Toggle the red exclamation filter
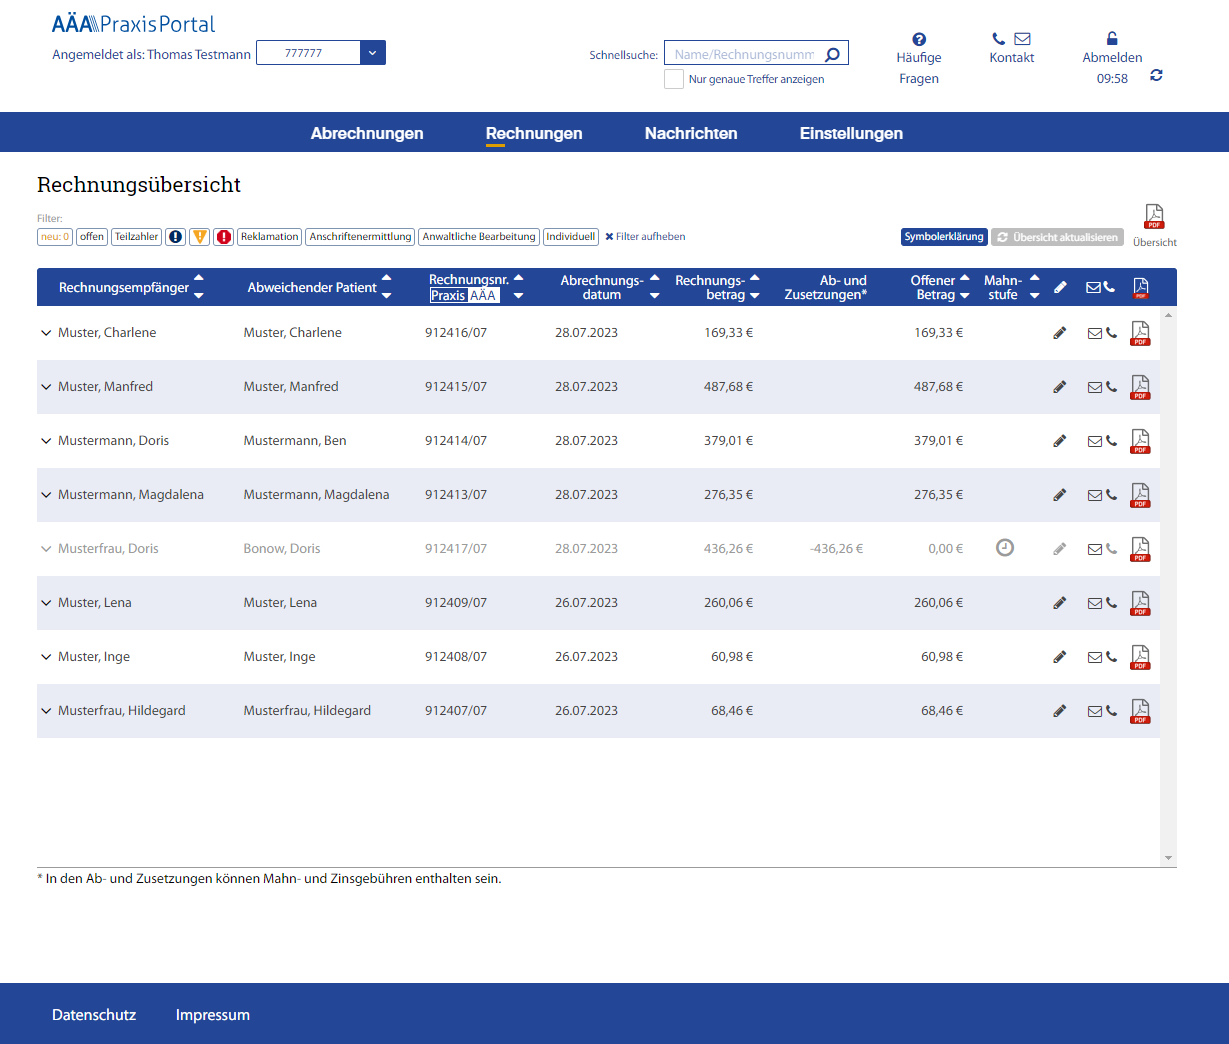Viewport: 1229px width, 1044px height. [x=224, y=237]
